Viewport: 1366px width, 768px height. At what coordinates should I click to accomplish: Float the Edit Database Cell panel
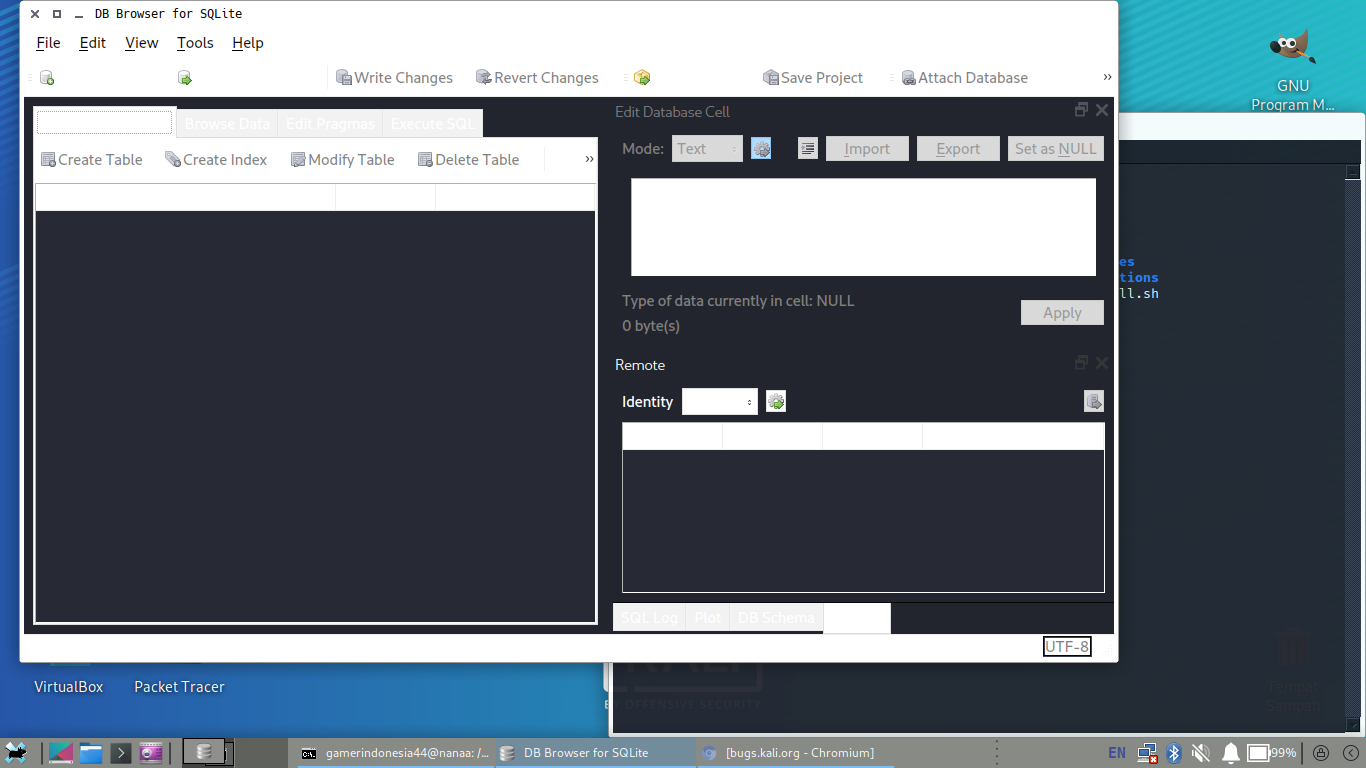(x=1081, y=110)
